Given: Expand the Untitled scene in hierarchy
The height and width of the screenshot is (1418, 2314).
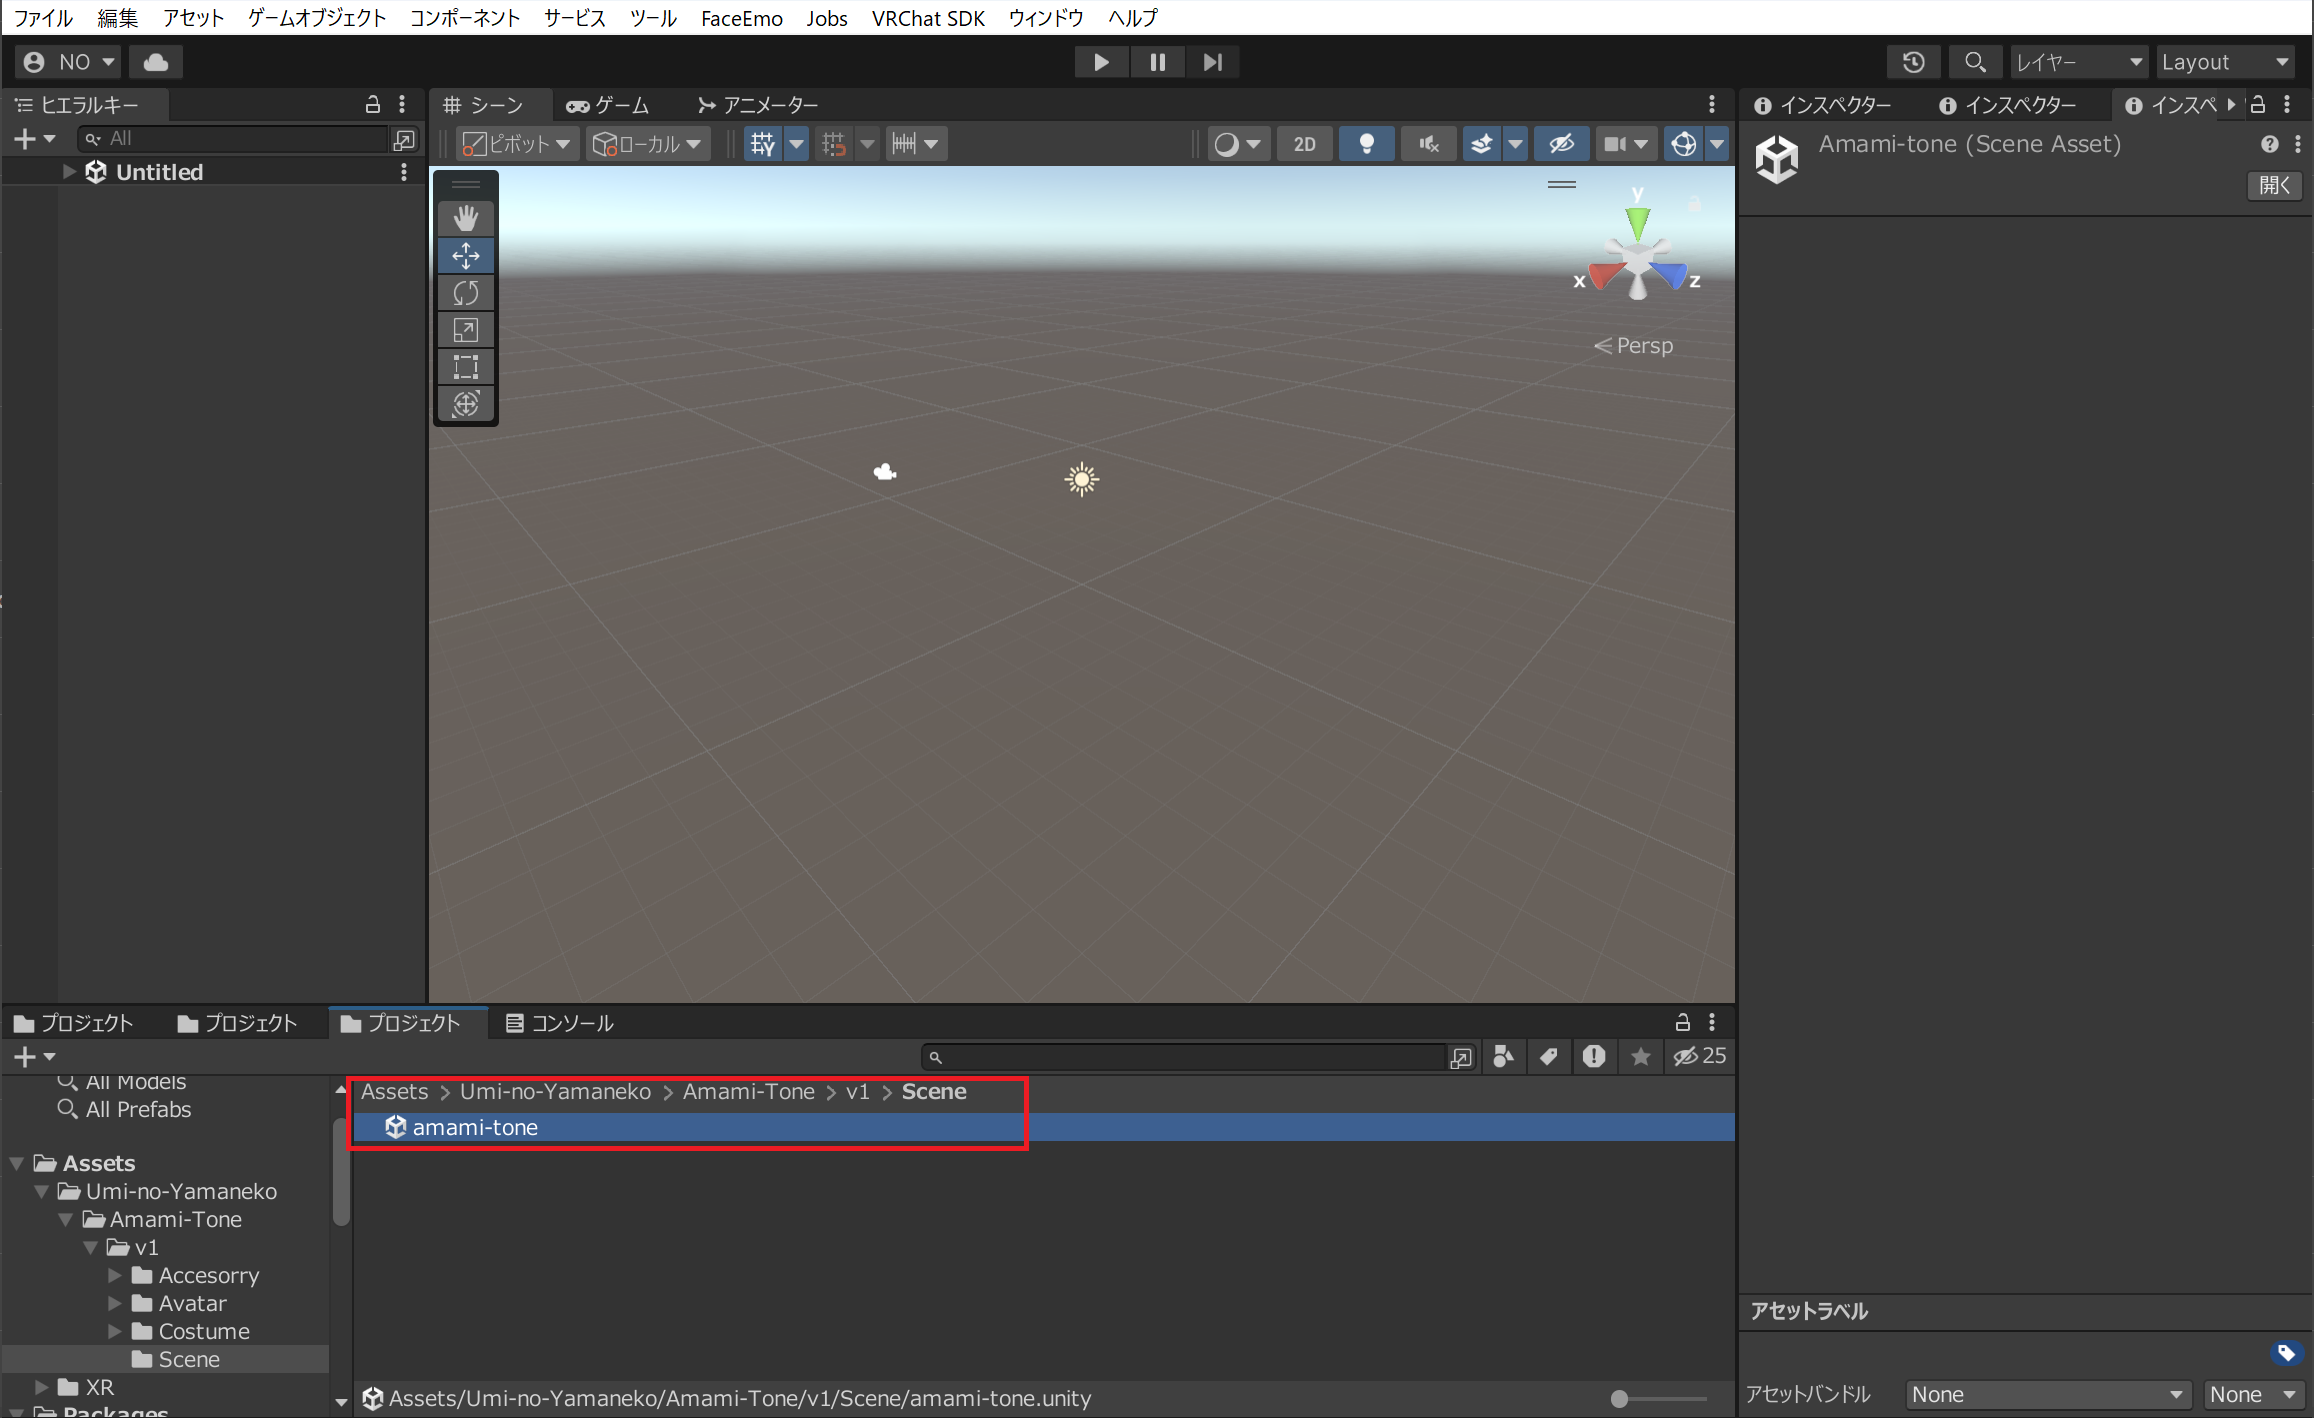Looking at the screenshot, I should pos(69,172).
